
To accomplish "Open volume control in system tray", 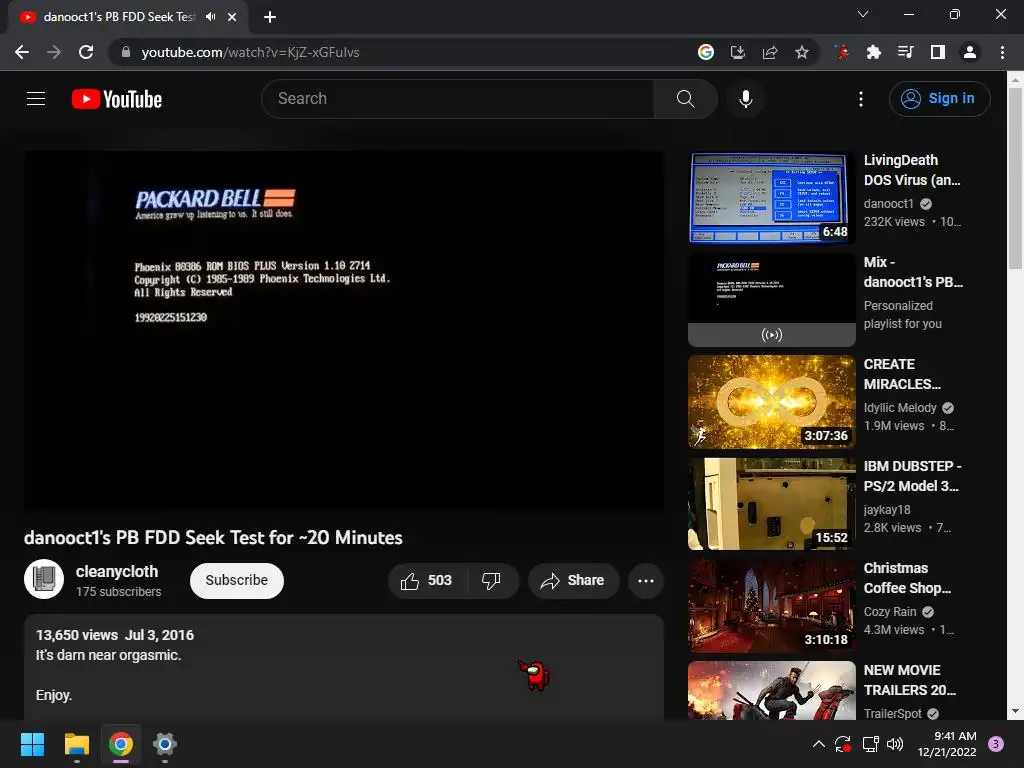I will click(x=895, y=744).
